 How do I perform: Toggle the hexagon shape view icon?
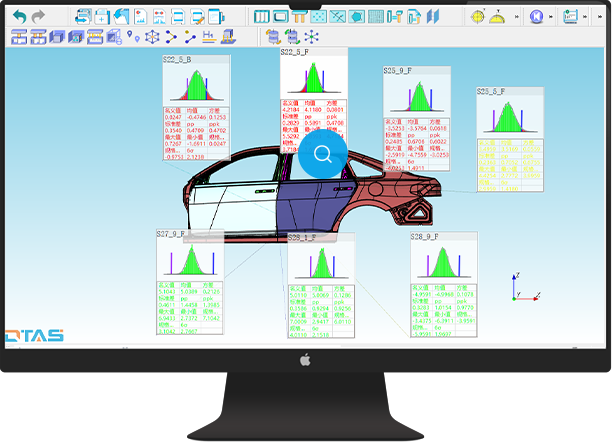tap(355, 17)
